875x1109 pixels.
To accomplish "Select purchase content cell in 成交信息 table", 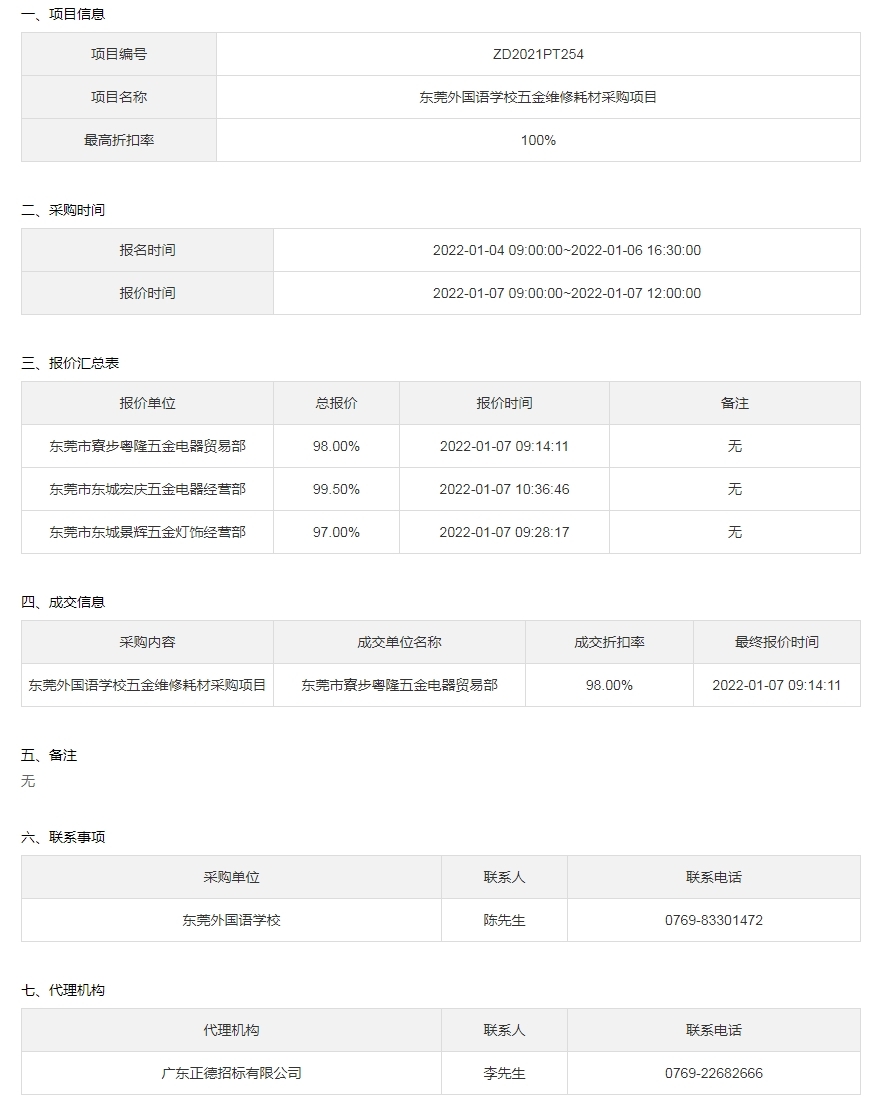I will tap(147, 685).
